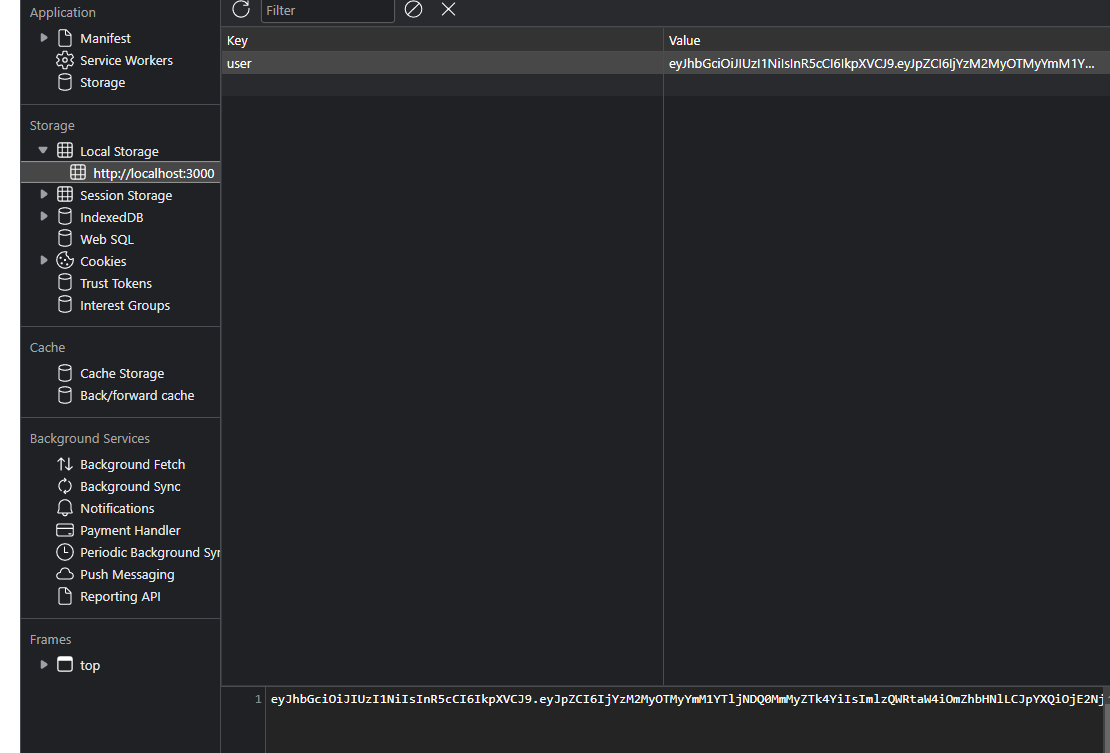Open the Back/forward cache label
This screenshot has width=1110, height=753.
tap(137, 395)
